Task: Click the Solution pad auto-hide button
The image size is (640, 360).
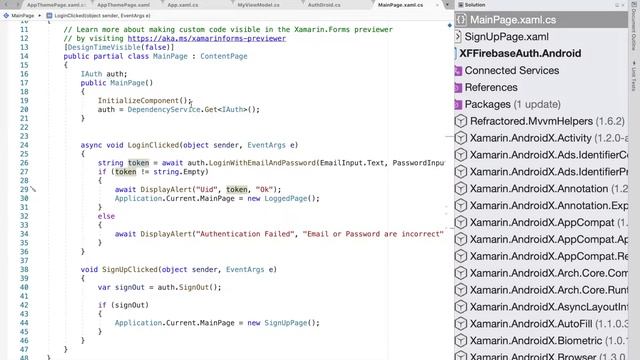Action: [617, 5]
